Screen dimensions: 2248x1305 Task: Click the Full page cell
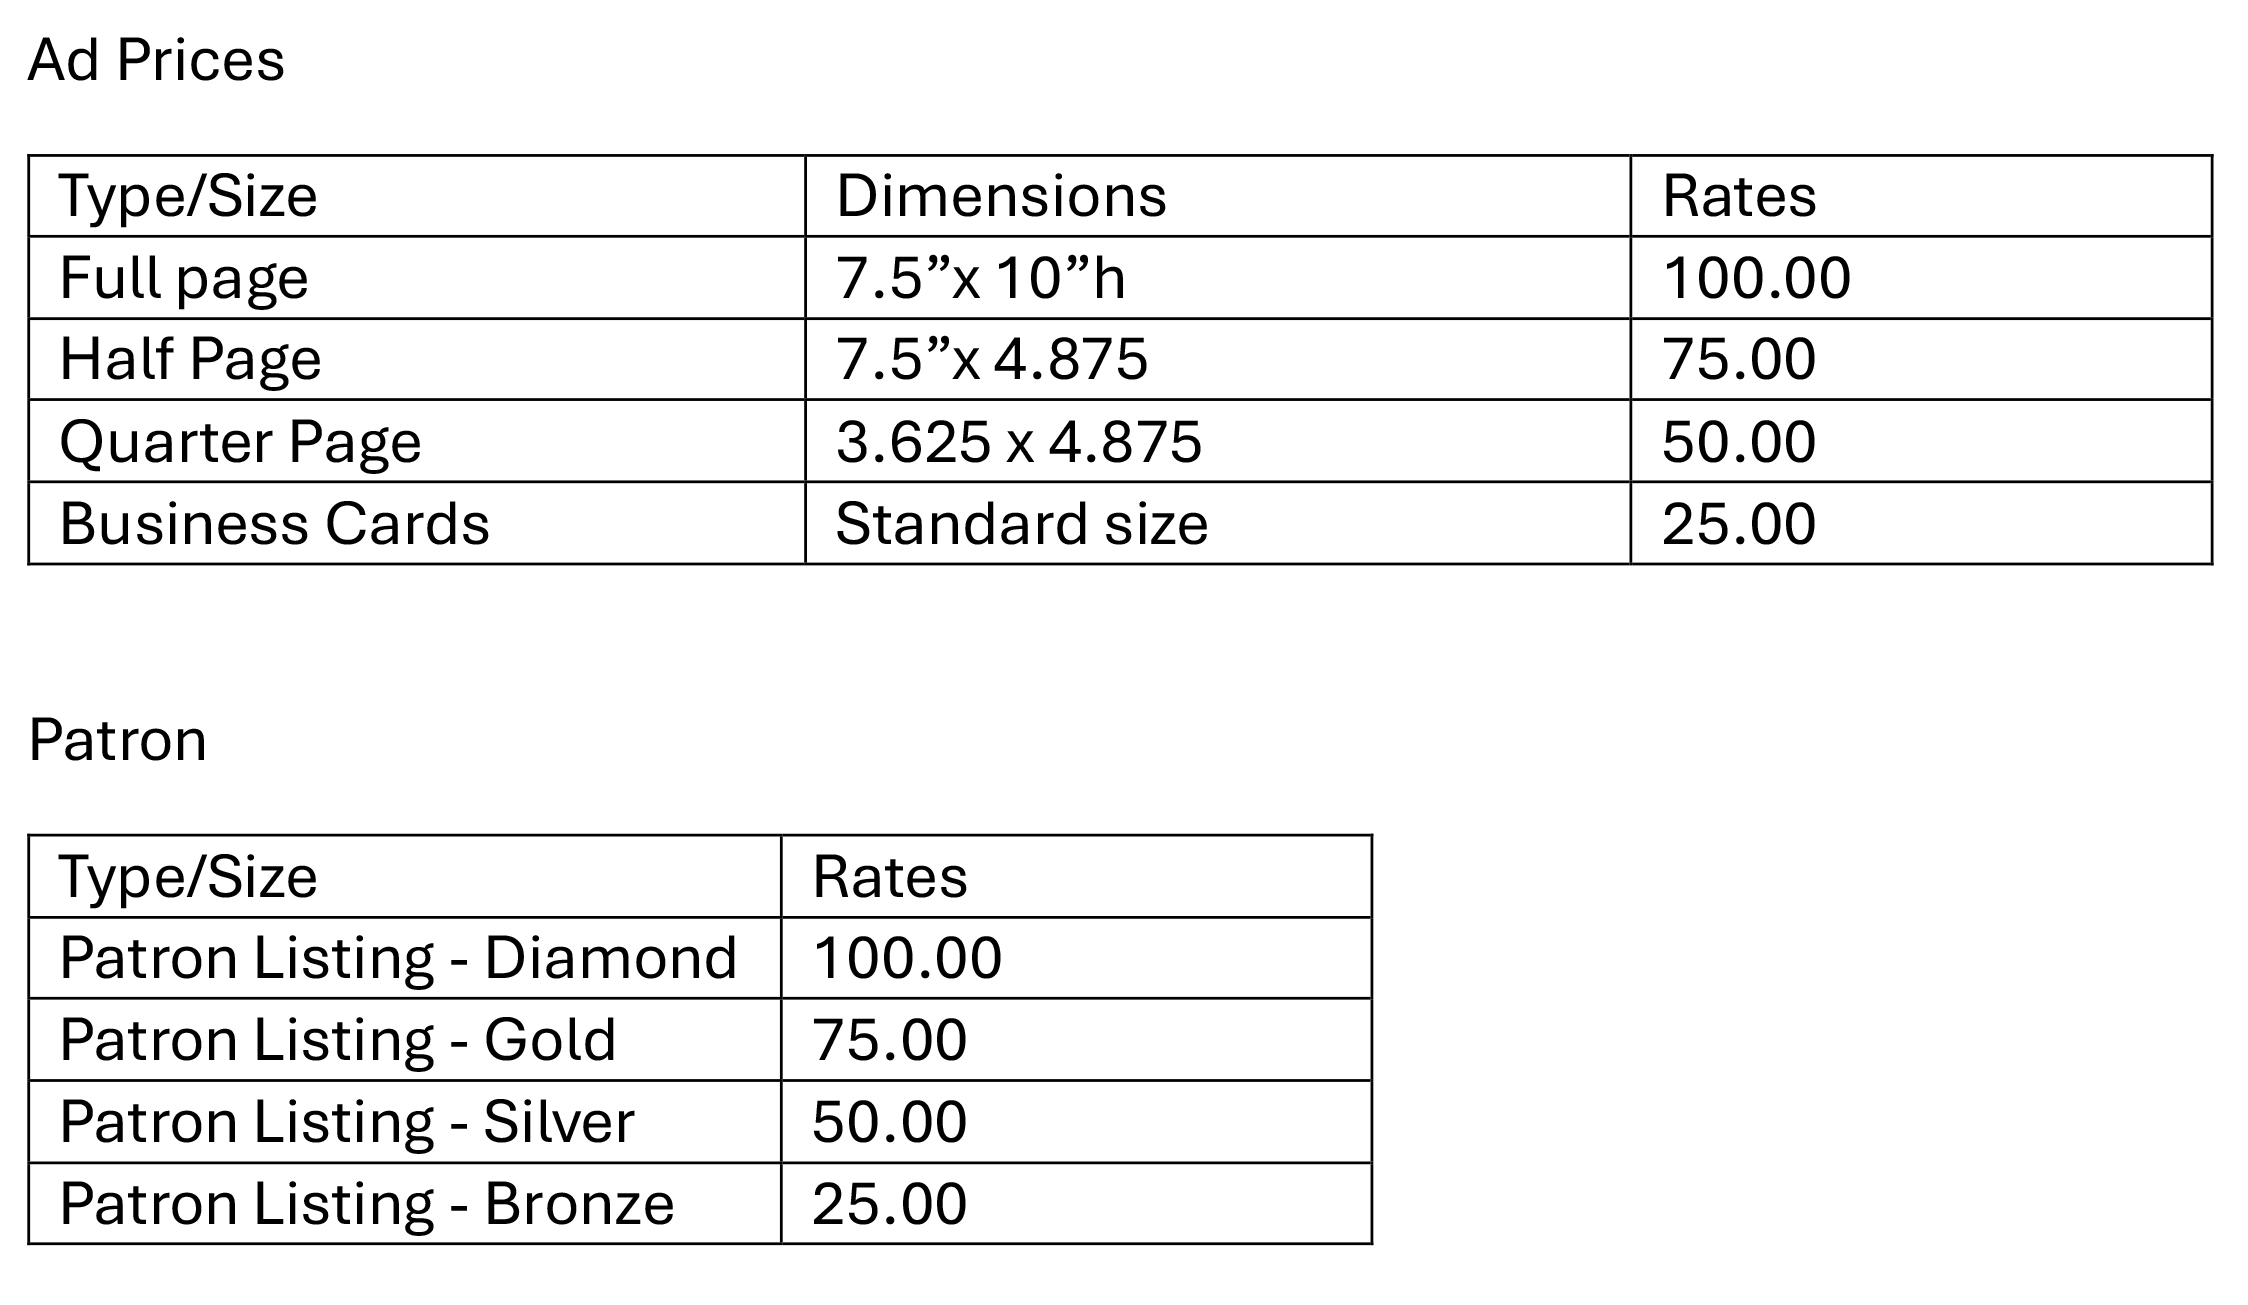(184, 278)
